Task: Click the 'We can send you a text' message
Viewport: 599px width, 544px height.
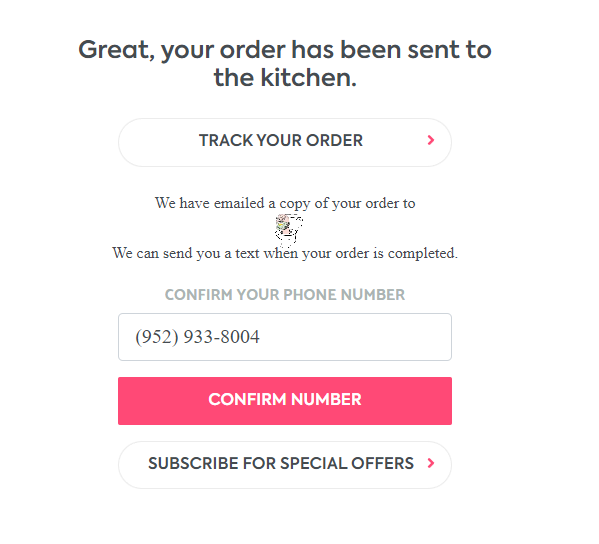Action: tap(285, 253)
